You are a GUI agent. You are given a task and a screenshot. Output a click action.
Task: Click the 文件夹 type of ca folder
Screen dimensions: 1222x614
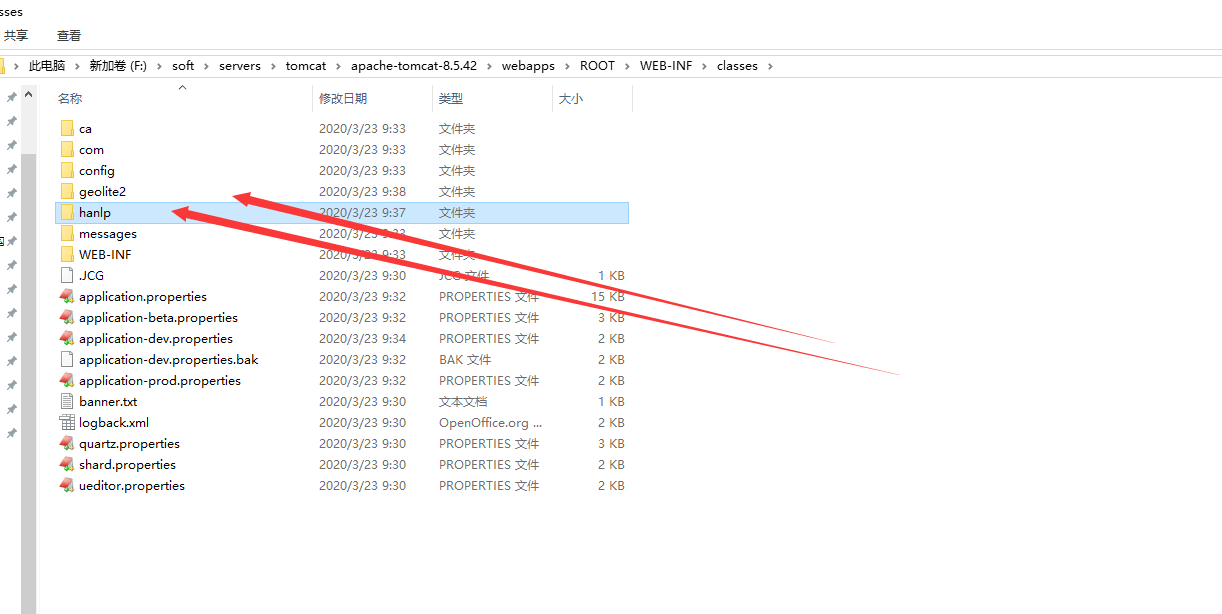(457, 128)
